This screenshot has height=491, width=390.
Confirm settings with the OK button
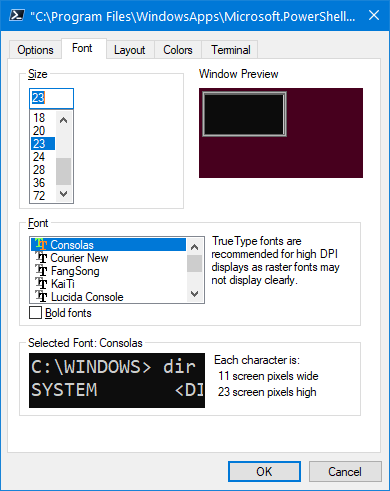pyautogui.click(x=264, y=472)
